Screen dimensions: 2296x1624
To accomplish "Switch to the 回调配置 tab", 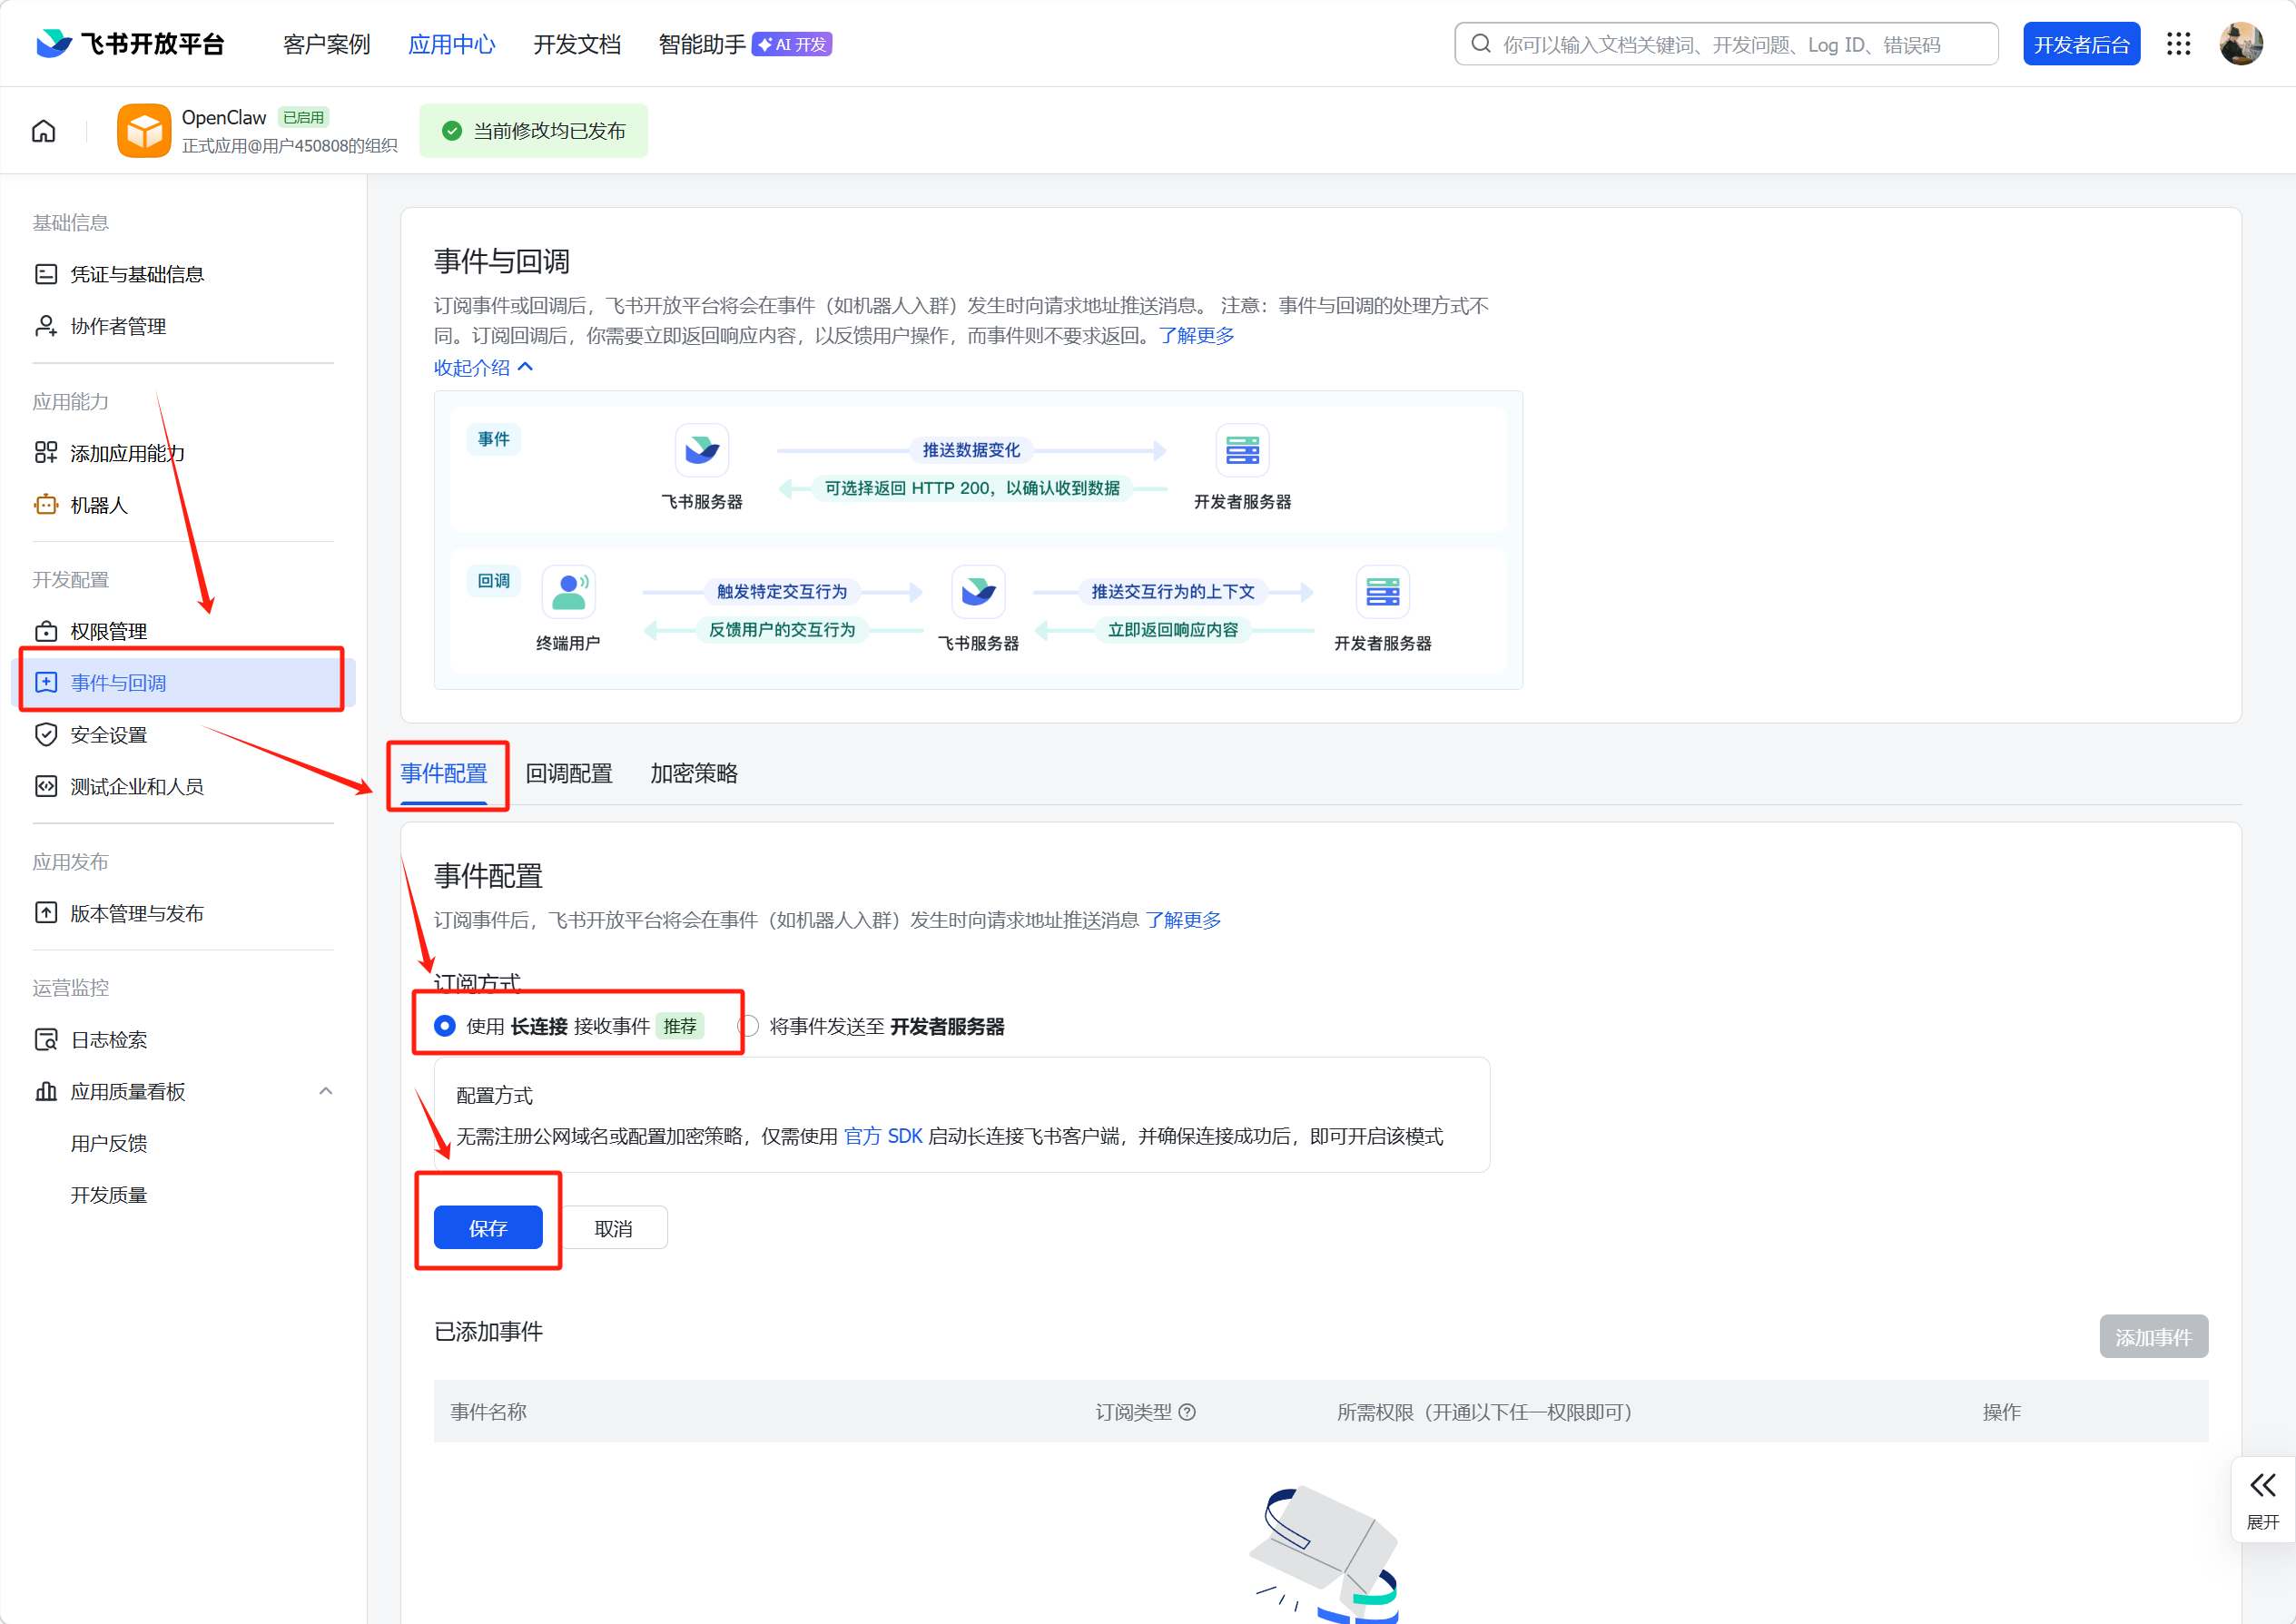I will point(569,773).
